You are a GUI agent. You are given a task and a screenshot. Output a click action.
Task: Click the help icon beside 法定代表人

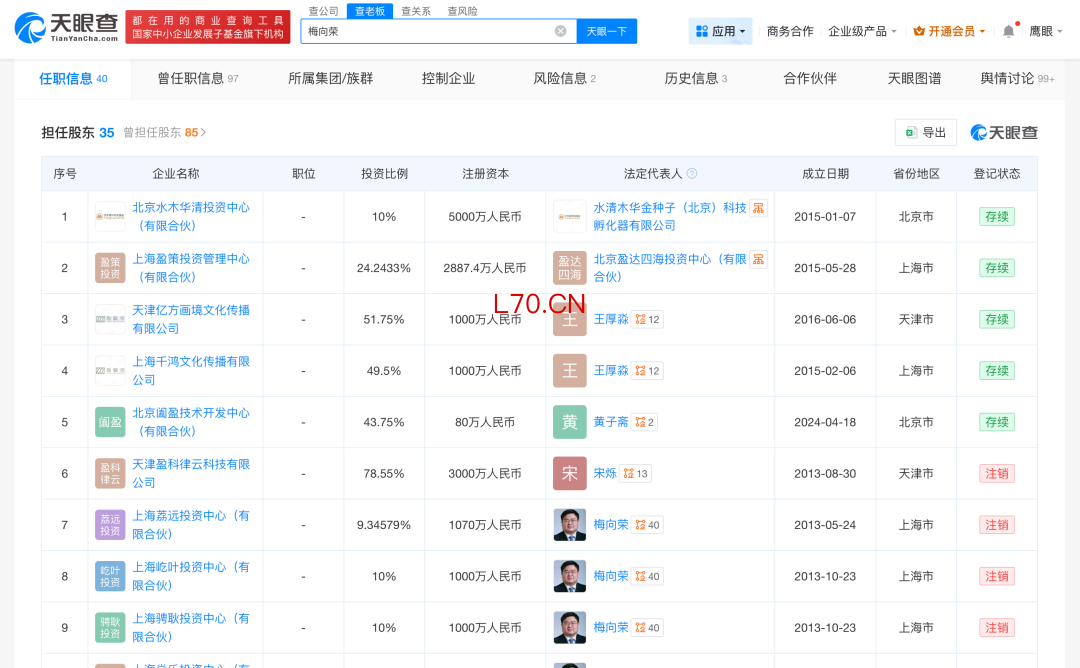692,174
